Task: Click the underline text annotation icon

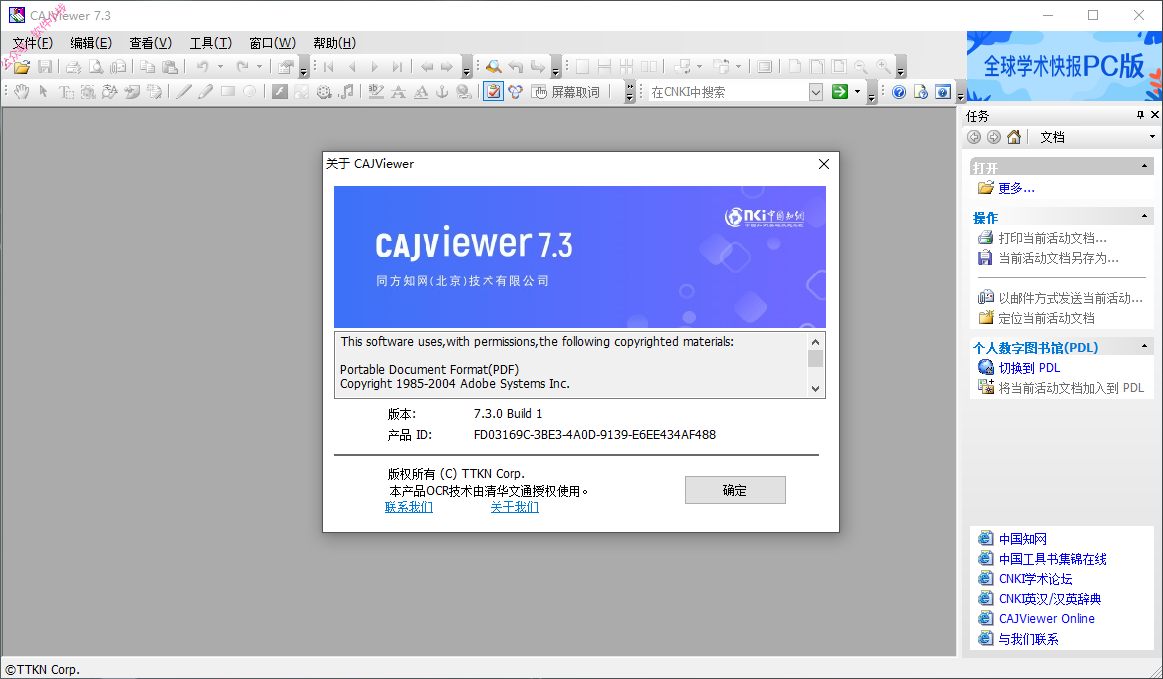Action: tap(421, 91)
